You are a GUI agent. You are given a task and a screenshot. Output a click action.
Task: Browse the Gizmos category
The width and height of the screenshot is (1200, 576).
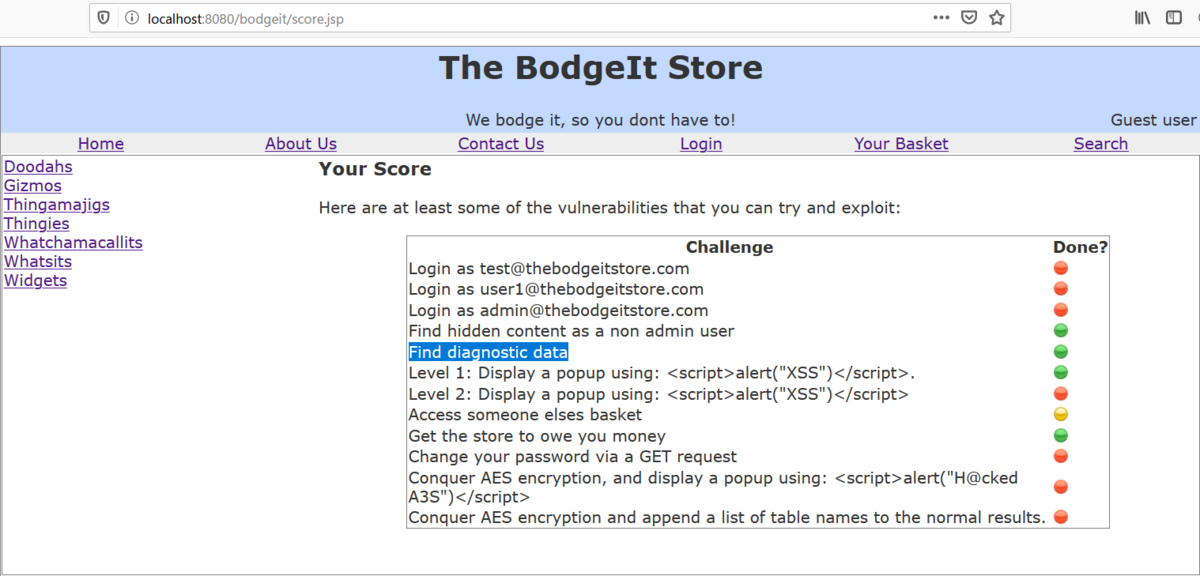pyautogui.click(x=33, y=186)
